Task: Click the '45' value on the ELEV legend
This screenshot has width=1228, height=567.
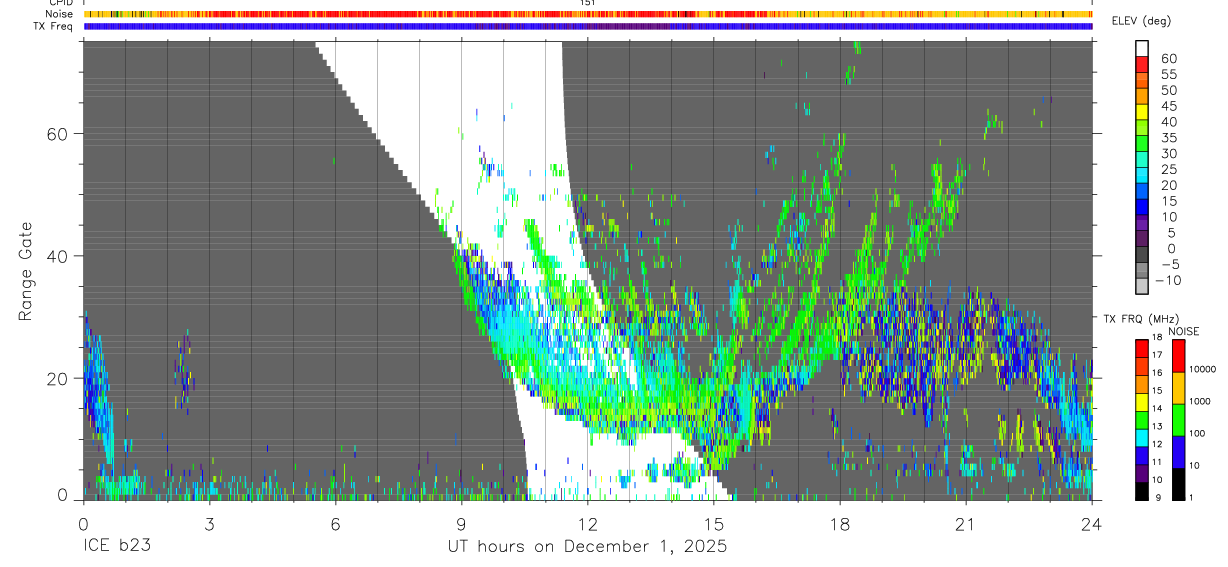Action: point(1168,106)
